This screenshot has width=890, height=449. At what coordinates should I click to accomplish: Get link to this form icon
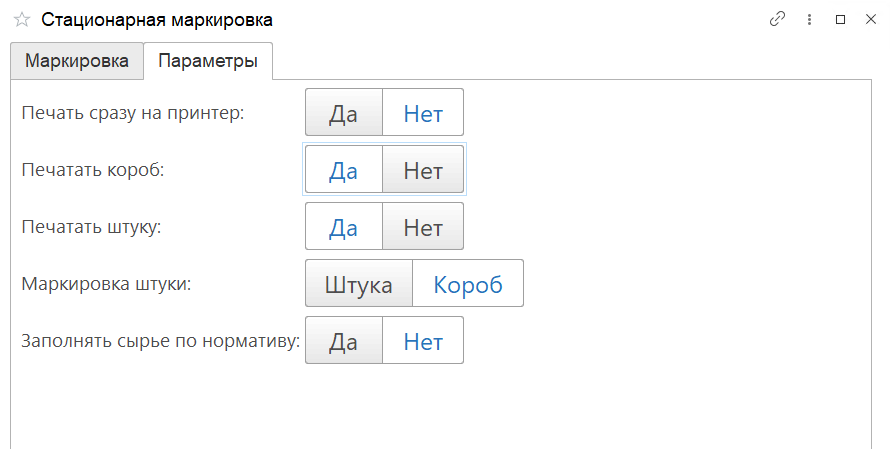[777, 19]
